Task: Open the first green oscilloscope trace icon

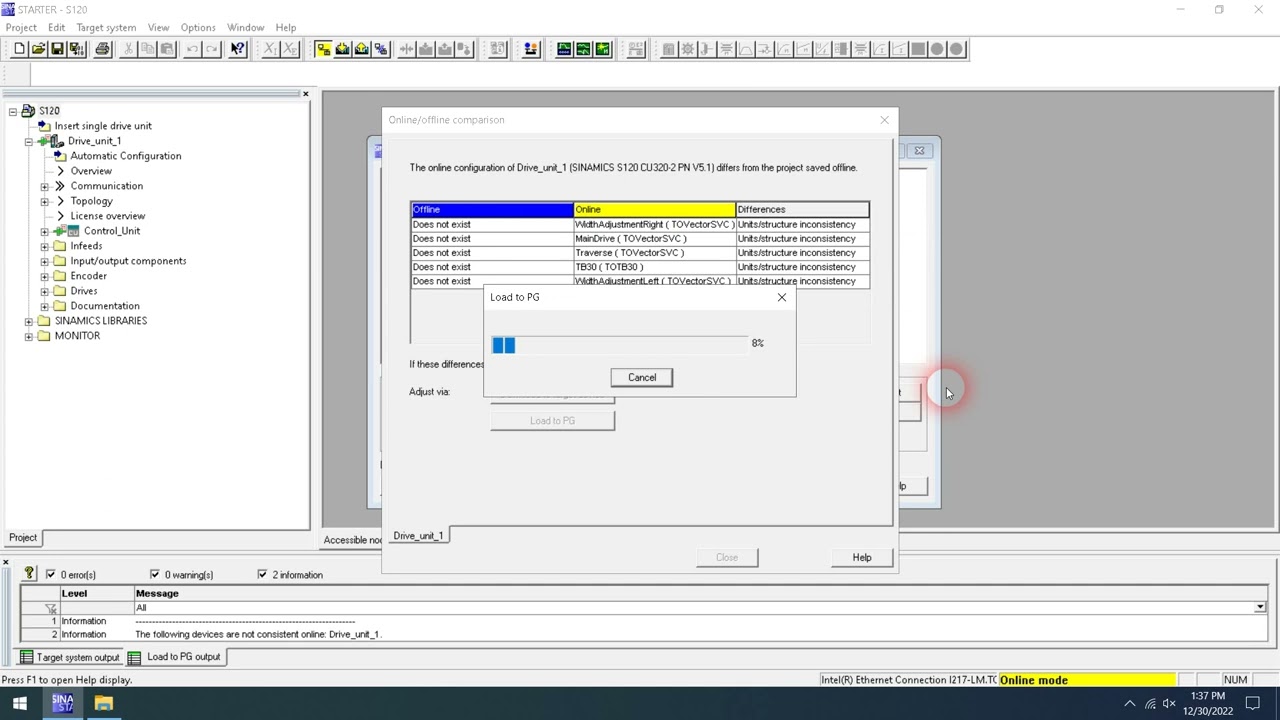Action: point(564,49)
